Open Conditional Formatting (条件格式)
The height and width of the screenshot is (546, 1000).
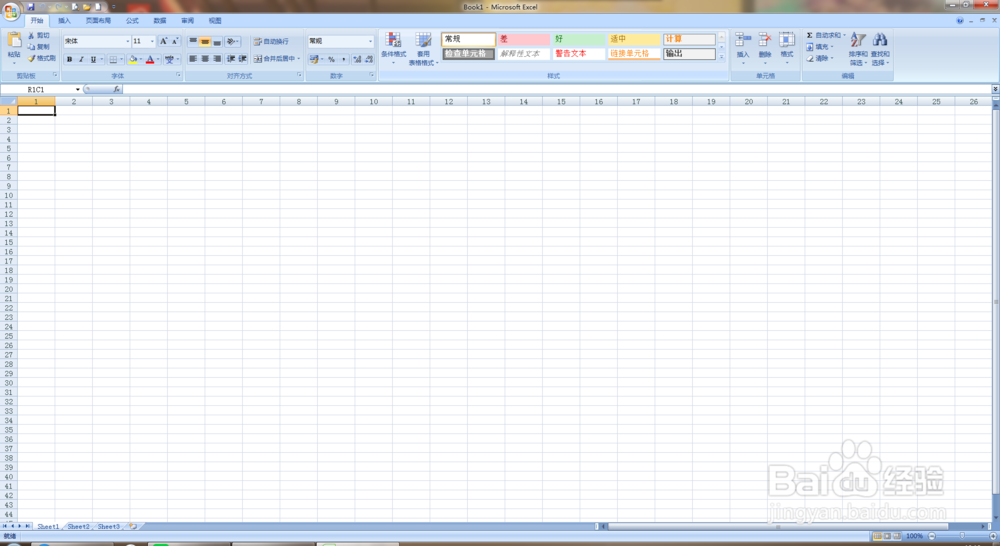393,48
